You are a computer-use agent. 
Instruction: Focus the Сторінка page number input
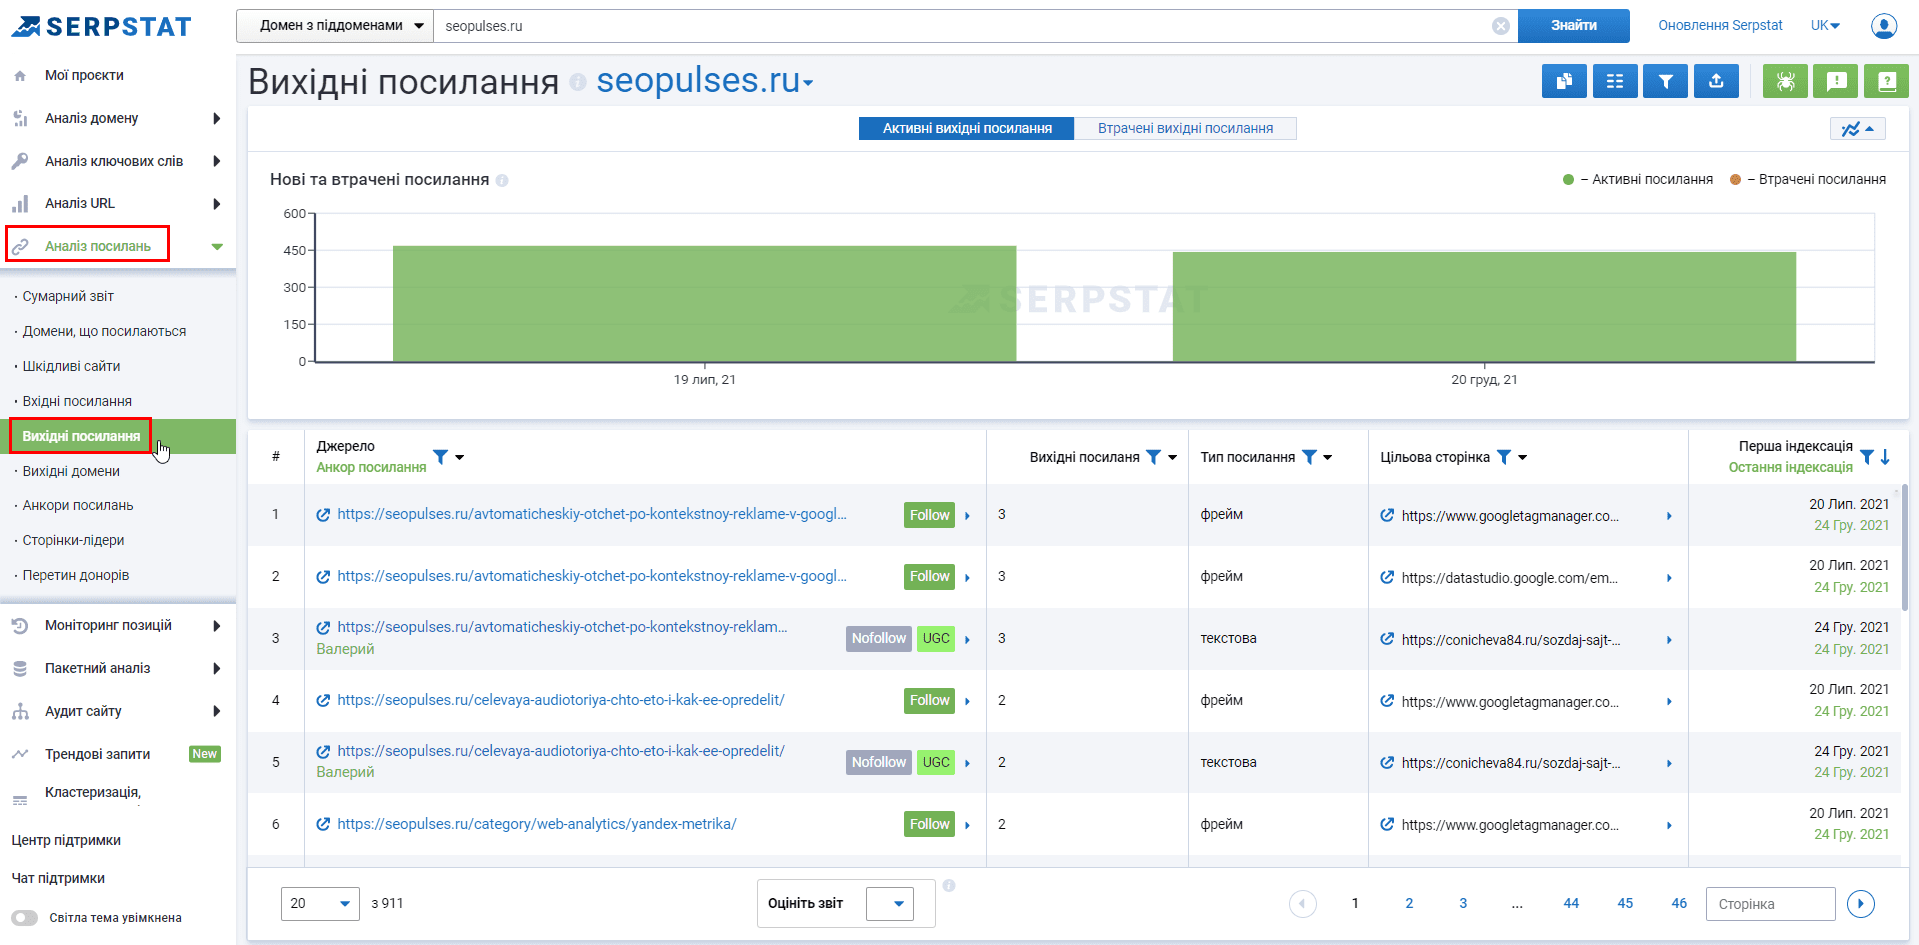tap(1771, 904)
